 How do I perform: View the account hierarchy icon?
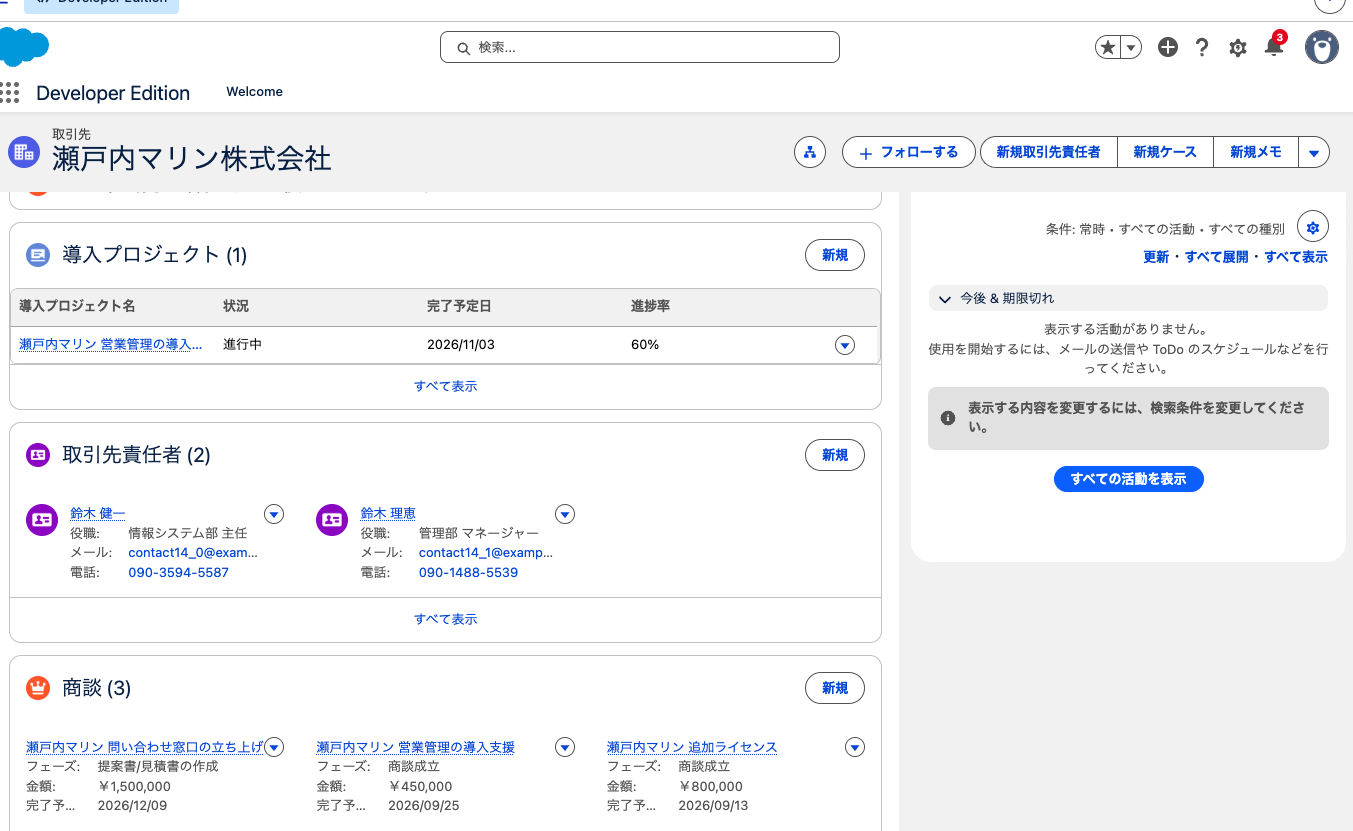pos(810,152)
